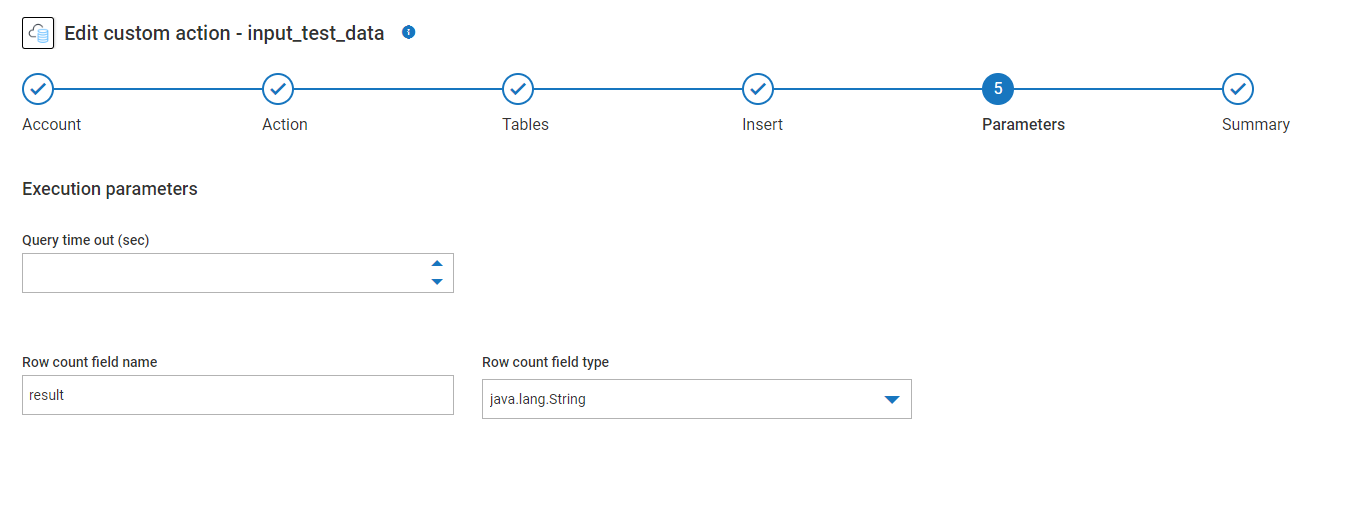
Task: Decrease query time out with down arrow
Action: (x=437, y=282)
